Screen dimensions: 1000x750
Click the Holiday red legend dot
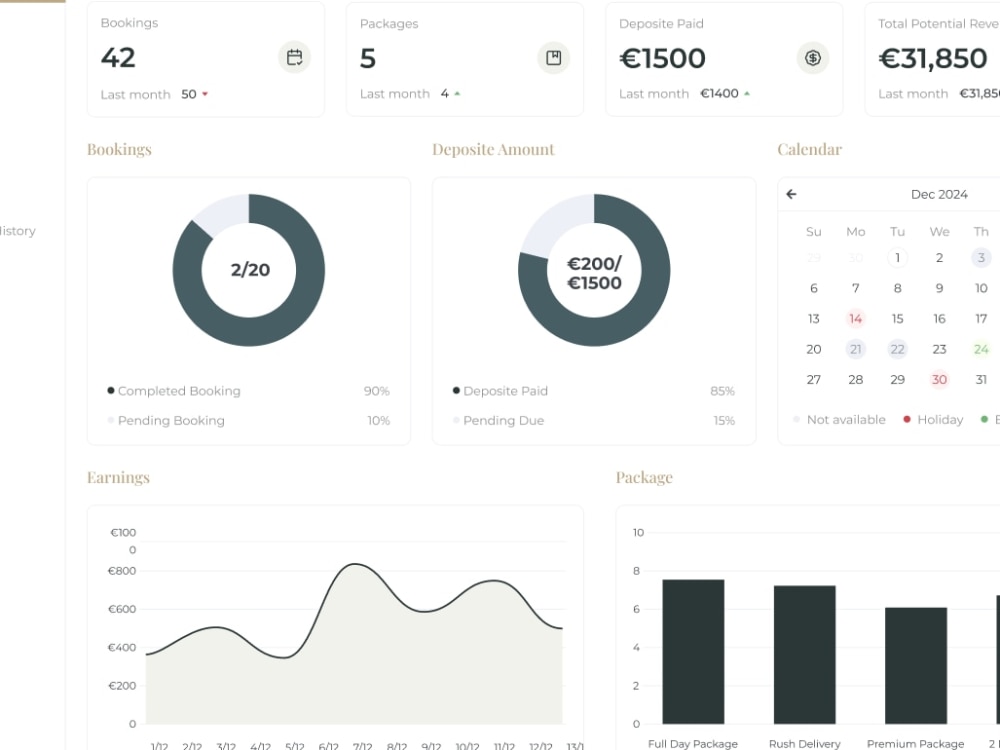click(907, 419)
